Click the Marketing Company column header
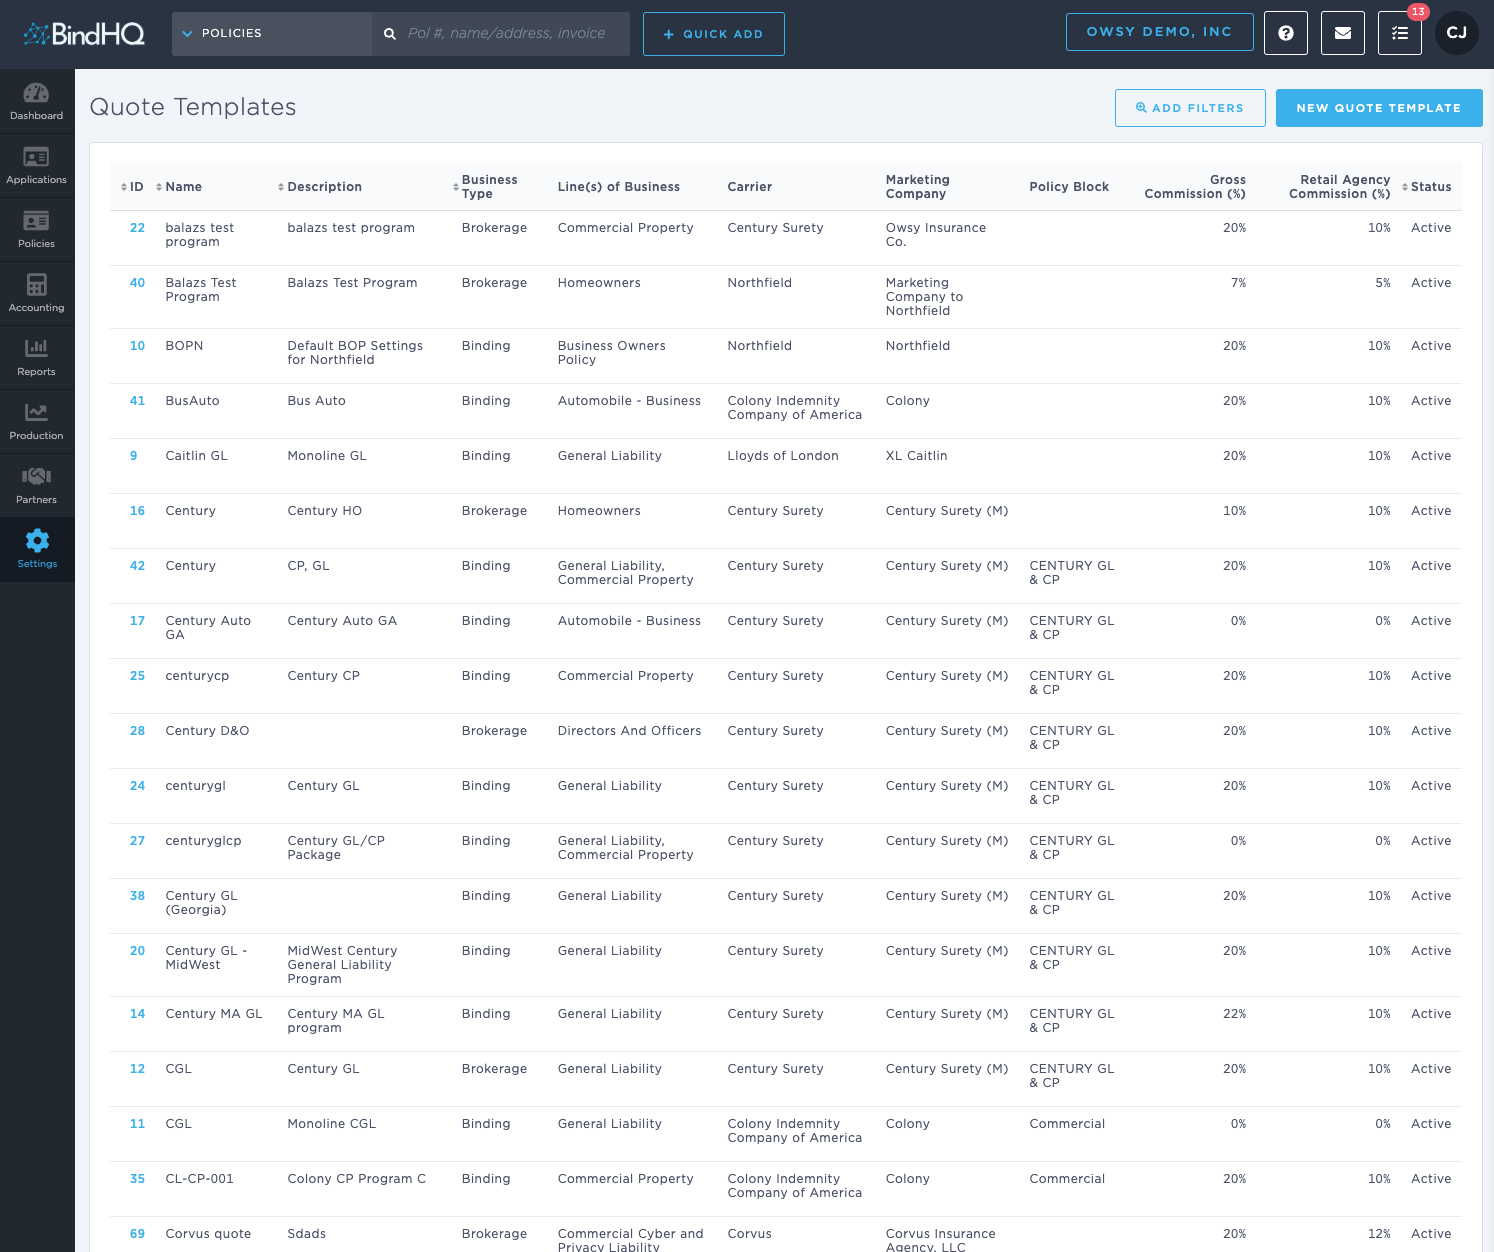This screenshot has height=1252, width=1494. [918, 187]
